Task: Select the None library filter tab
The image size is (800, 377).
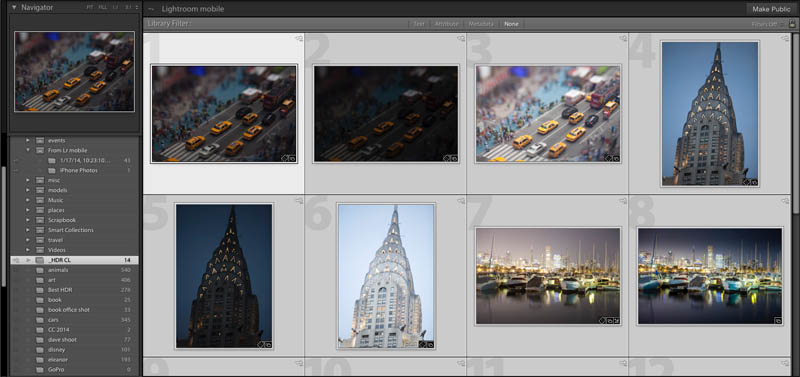Action: click(511, 24)
